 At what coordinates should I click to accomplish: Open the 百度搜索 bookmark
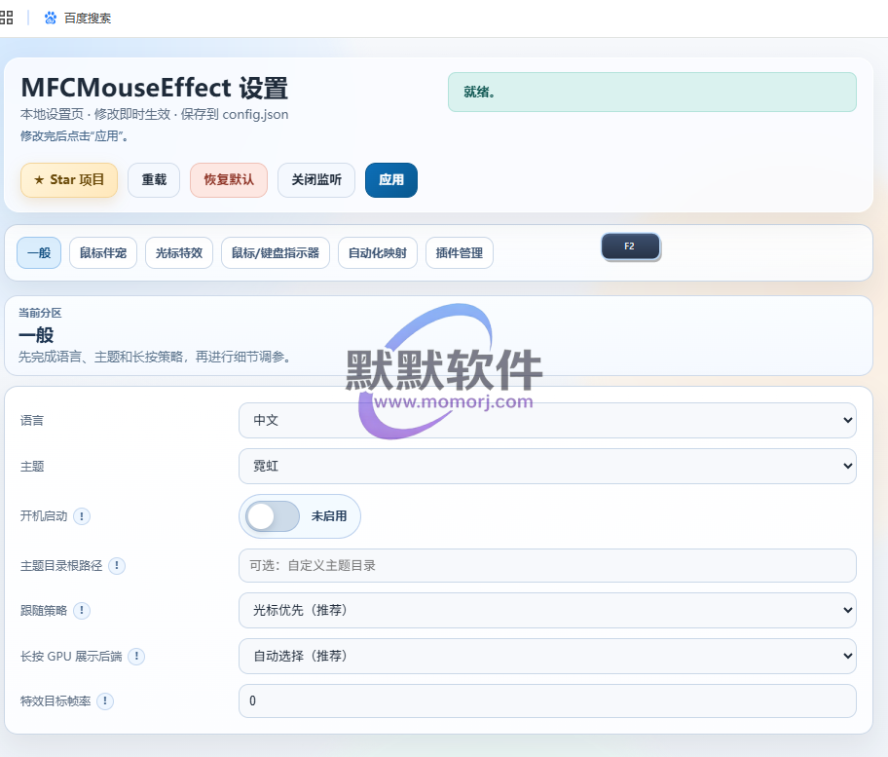tap(78, 18)
